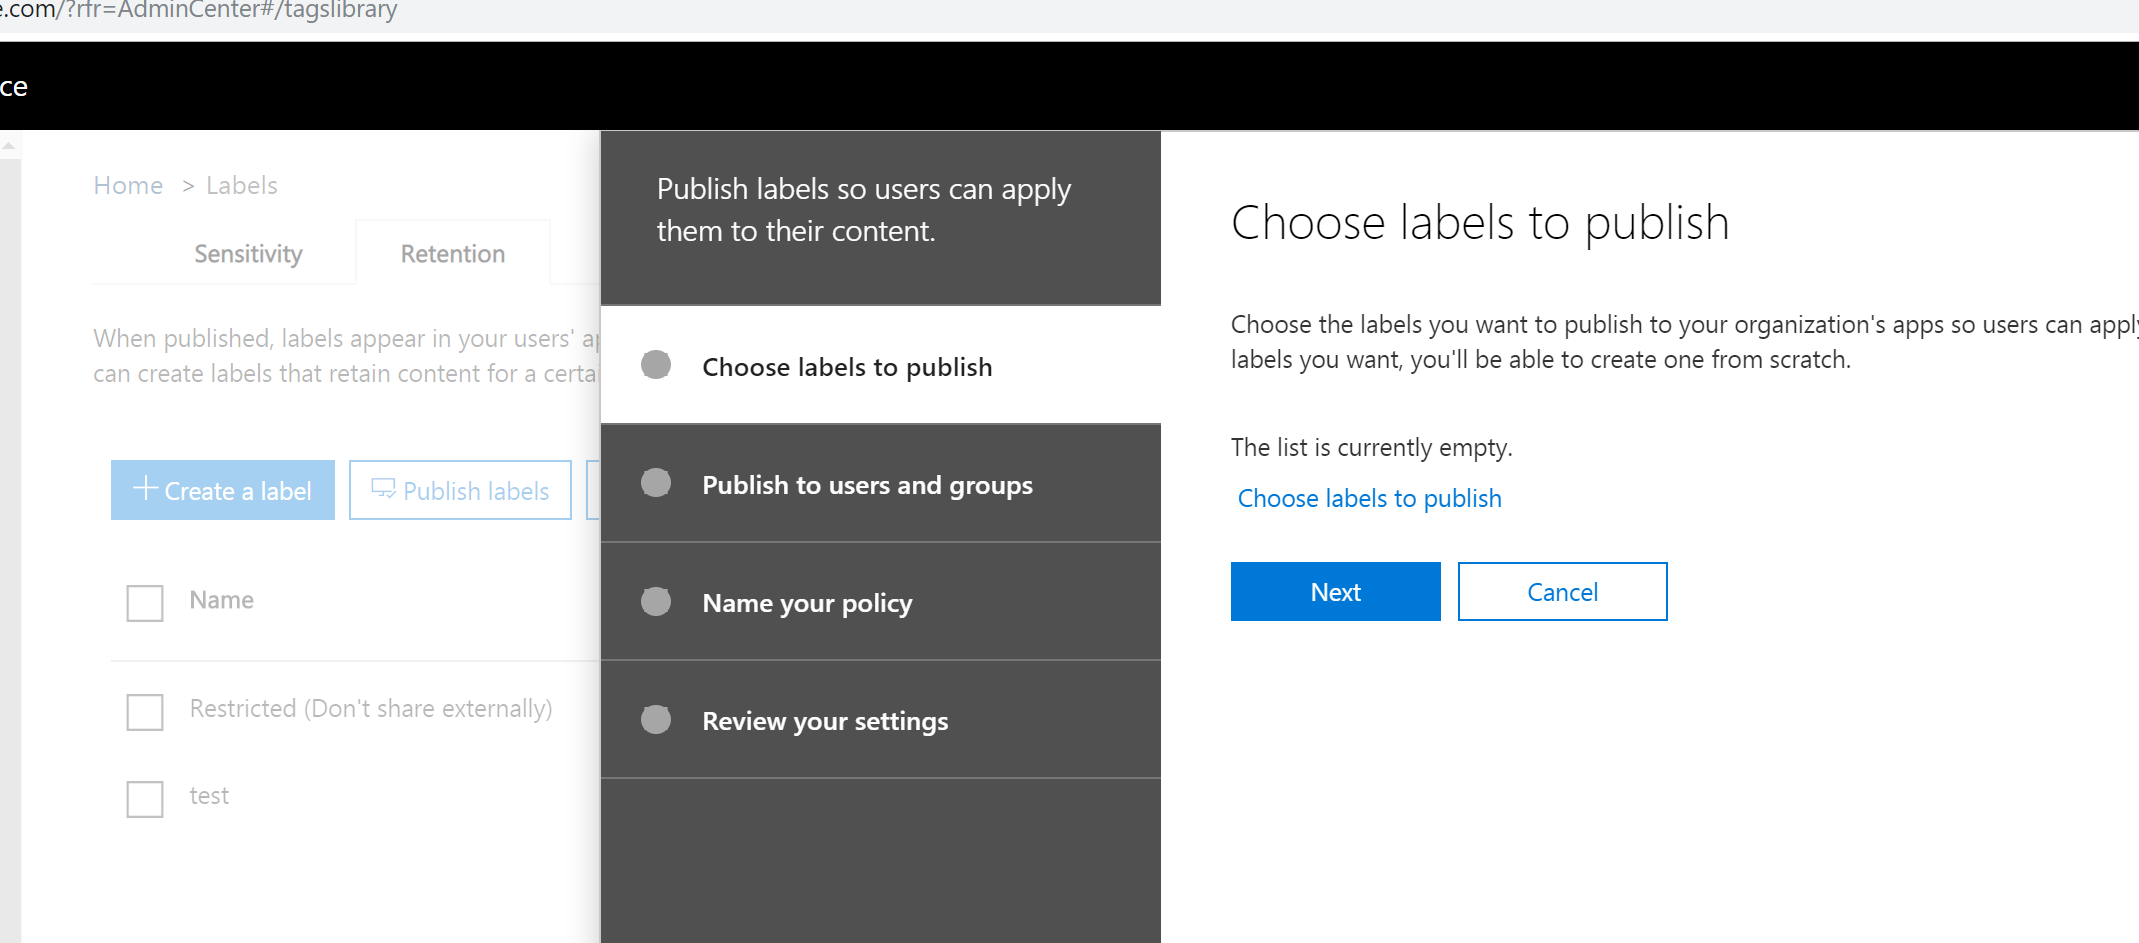Check the Restricted (Don't share externally) checkbox
The image size is (2139, 943).
[x=145, y=712]
